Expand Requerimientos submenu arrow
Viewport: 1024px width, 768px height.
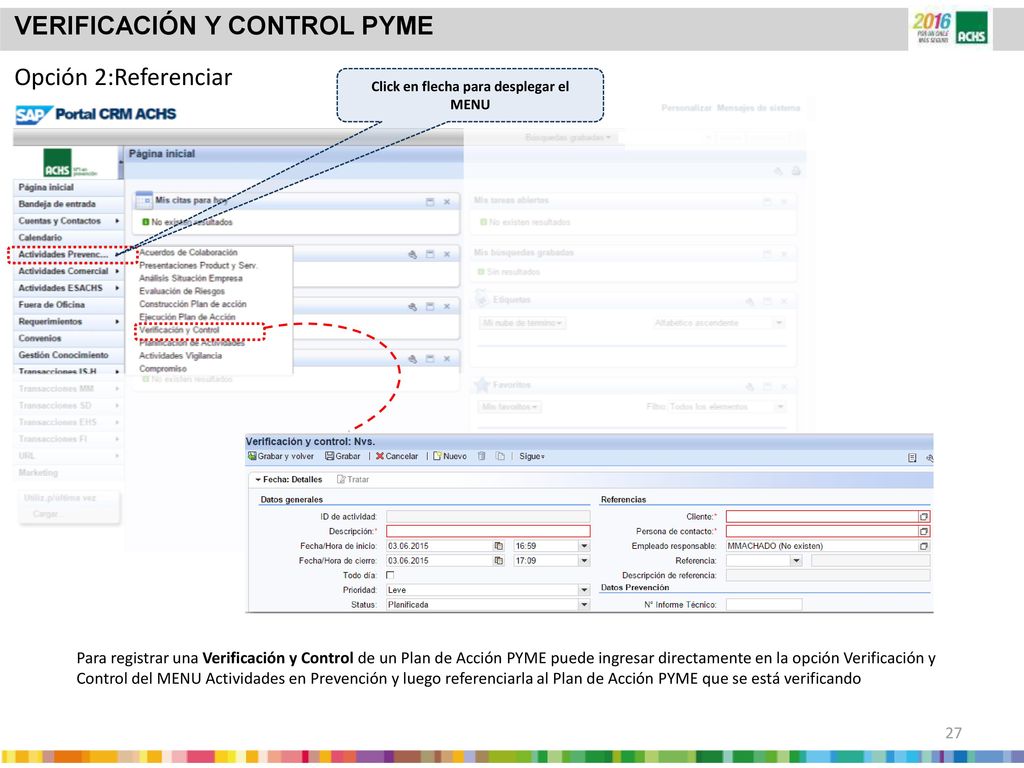click(x=117, y=322)
